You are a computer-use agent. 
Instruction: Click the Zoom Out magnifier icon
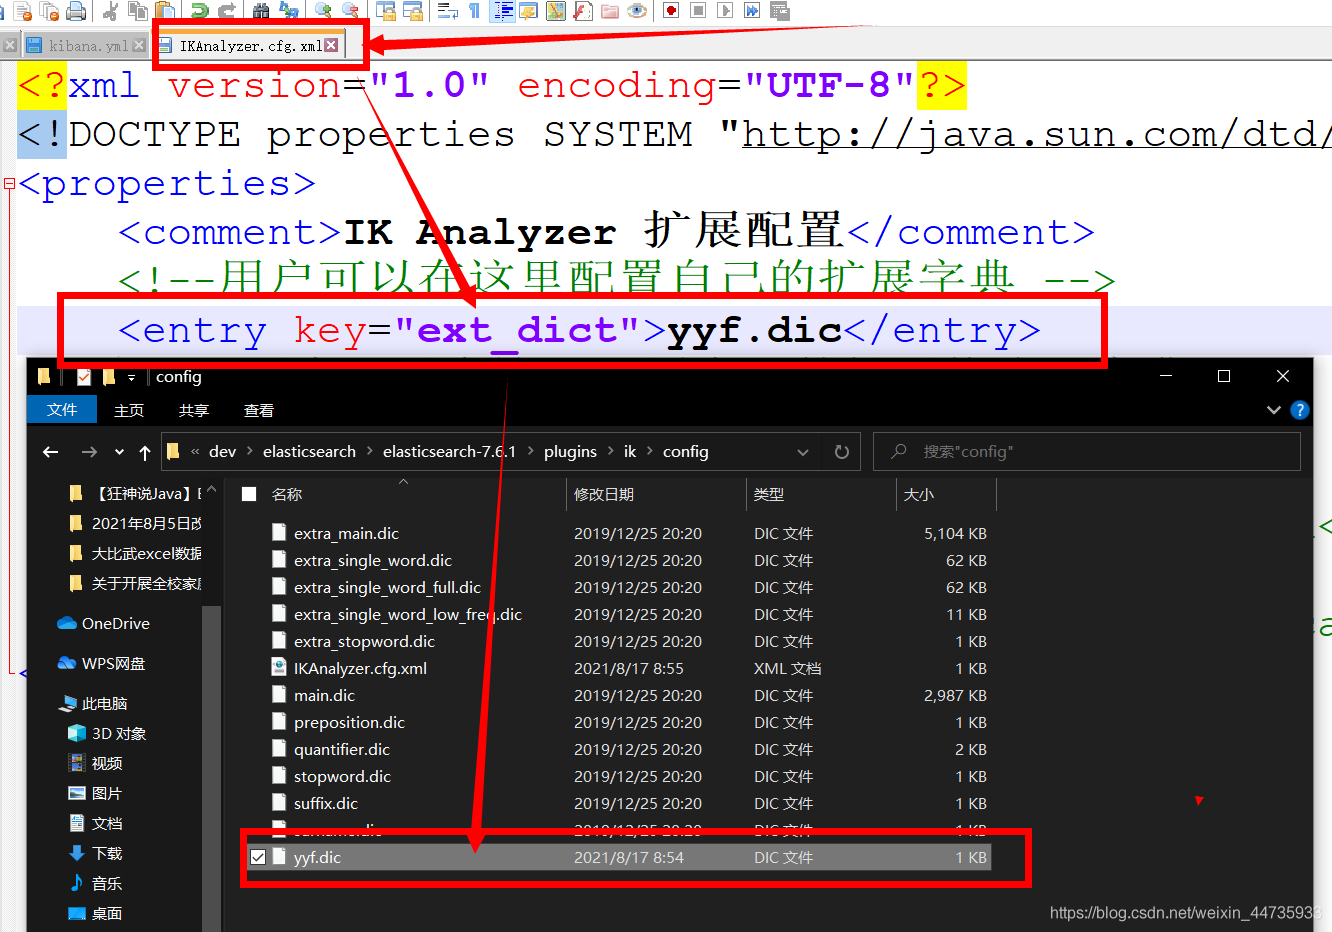pyautogui.click(x=350, y=12)
